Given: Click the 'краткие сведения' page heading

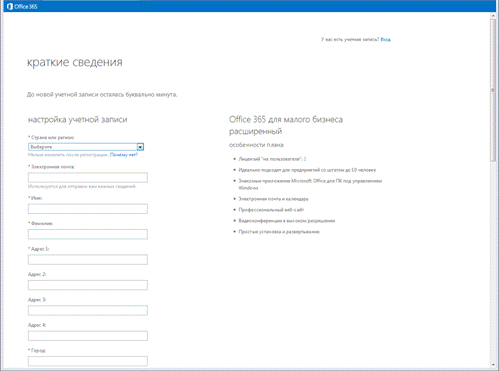Looking at the screenshot, I should pos(75,62).
